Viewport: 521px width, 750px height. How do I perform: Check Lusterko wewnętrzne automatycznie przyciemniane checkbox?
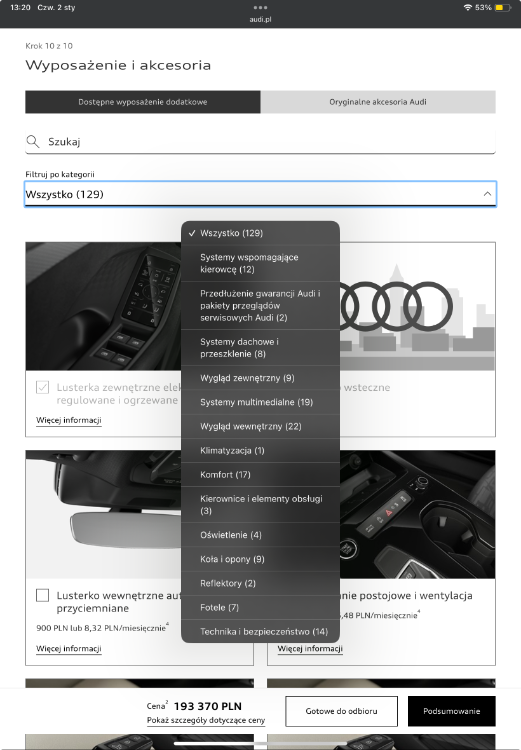43,595
